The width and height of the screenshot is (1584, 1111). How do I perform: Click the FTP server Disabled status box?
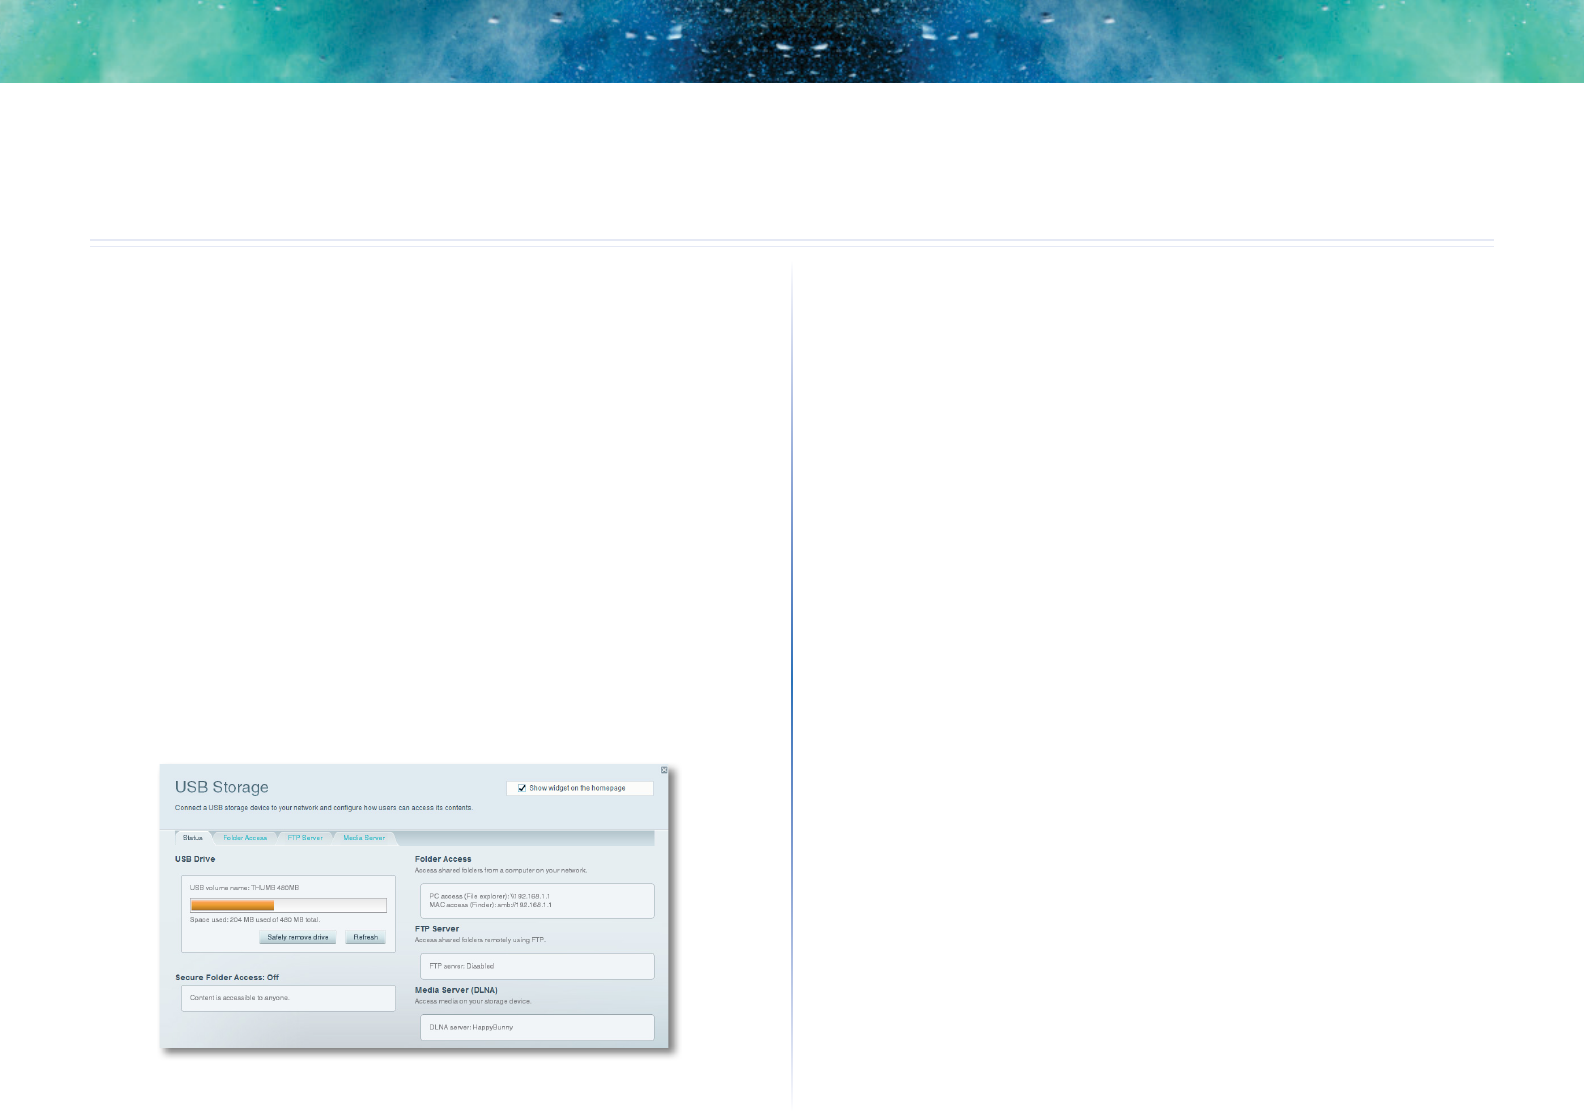click(x=537, y=966)
